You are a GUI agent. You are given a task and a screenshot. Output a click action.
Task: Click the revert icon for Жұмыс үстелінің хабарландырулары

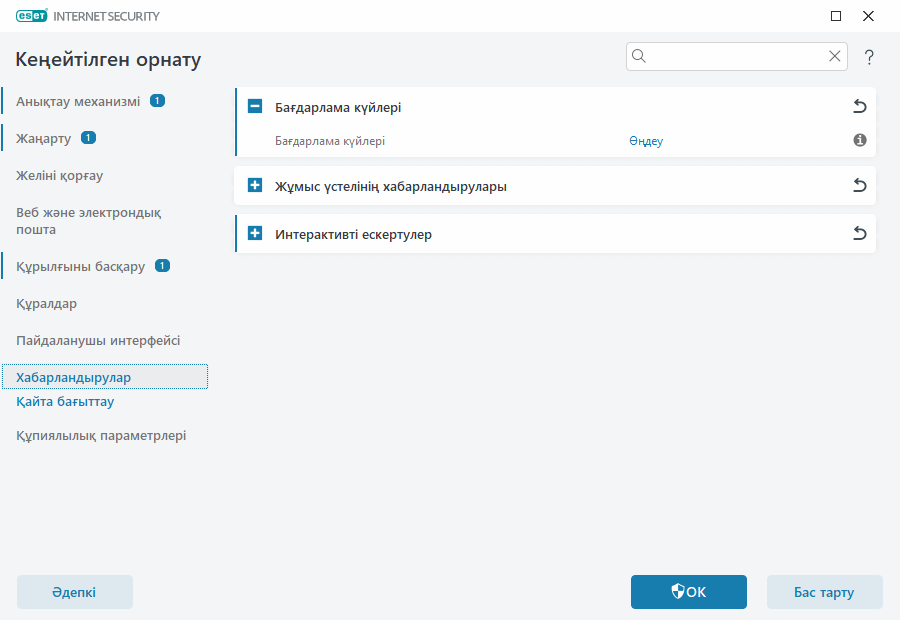(859, 185)
